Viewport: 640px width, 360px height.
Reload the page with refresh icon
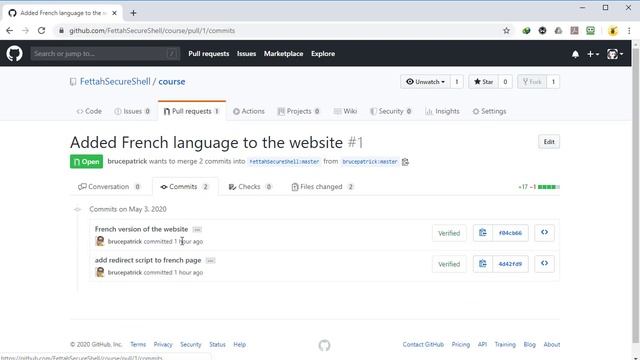pyautogui.click(x=41, y=31)
